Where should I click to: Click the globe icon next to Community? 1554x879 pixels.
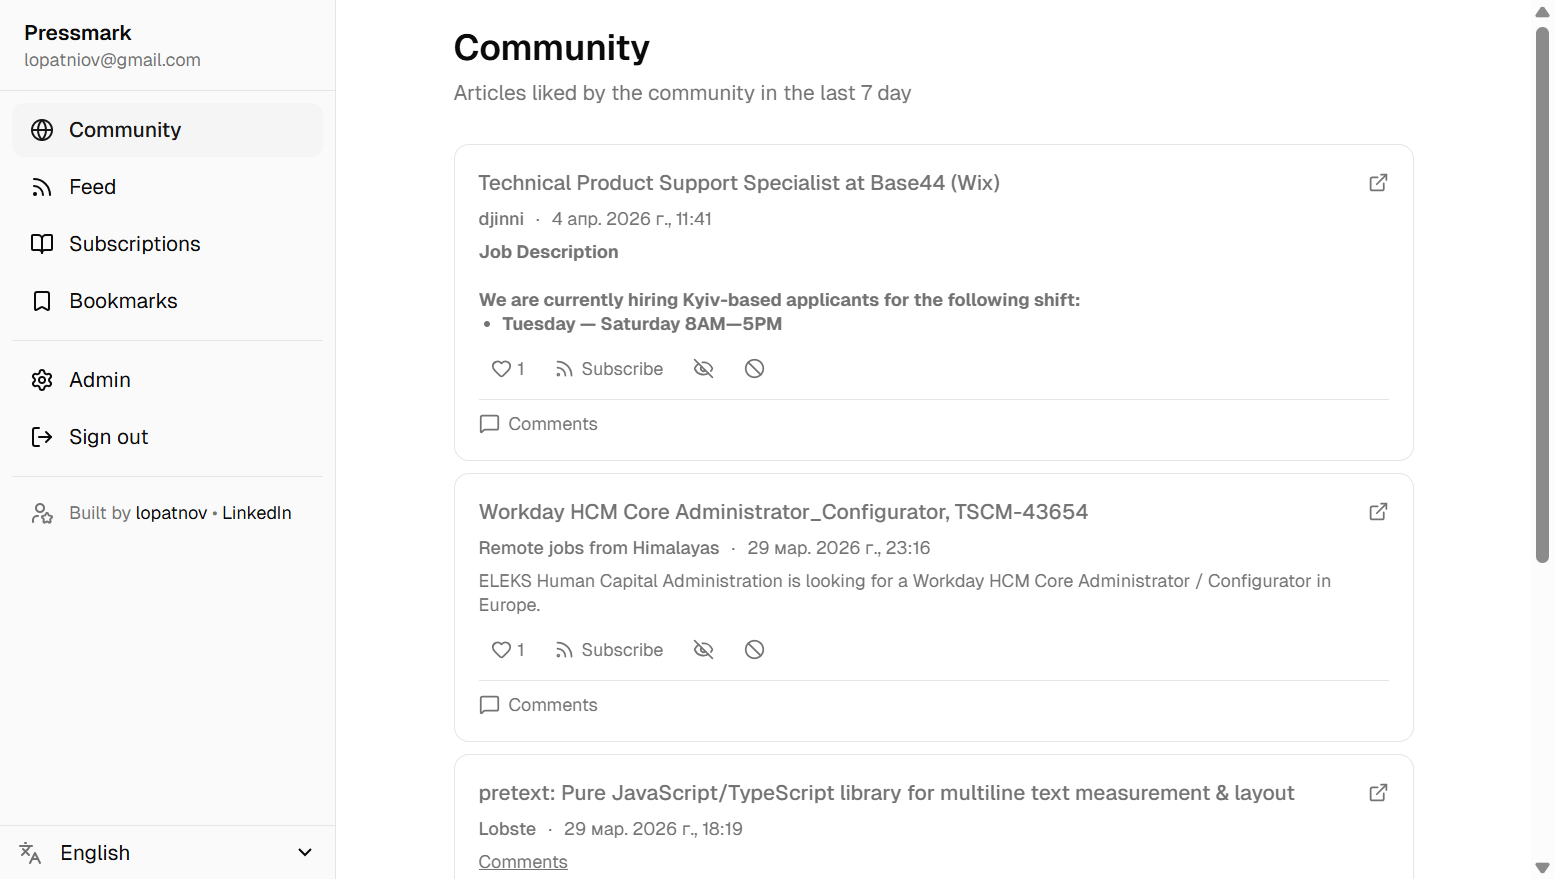(41, 130)
